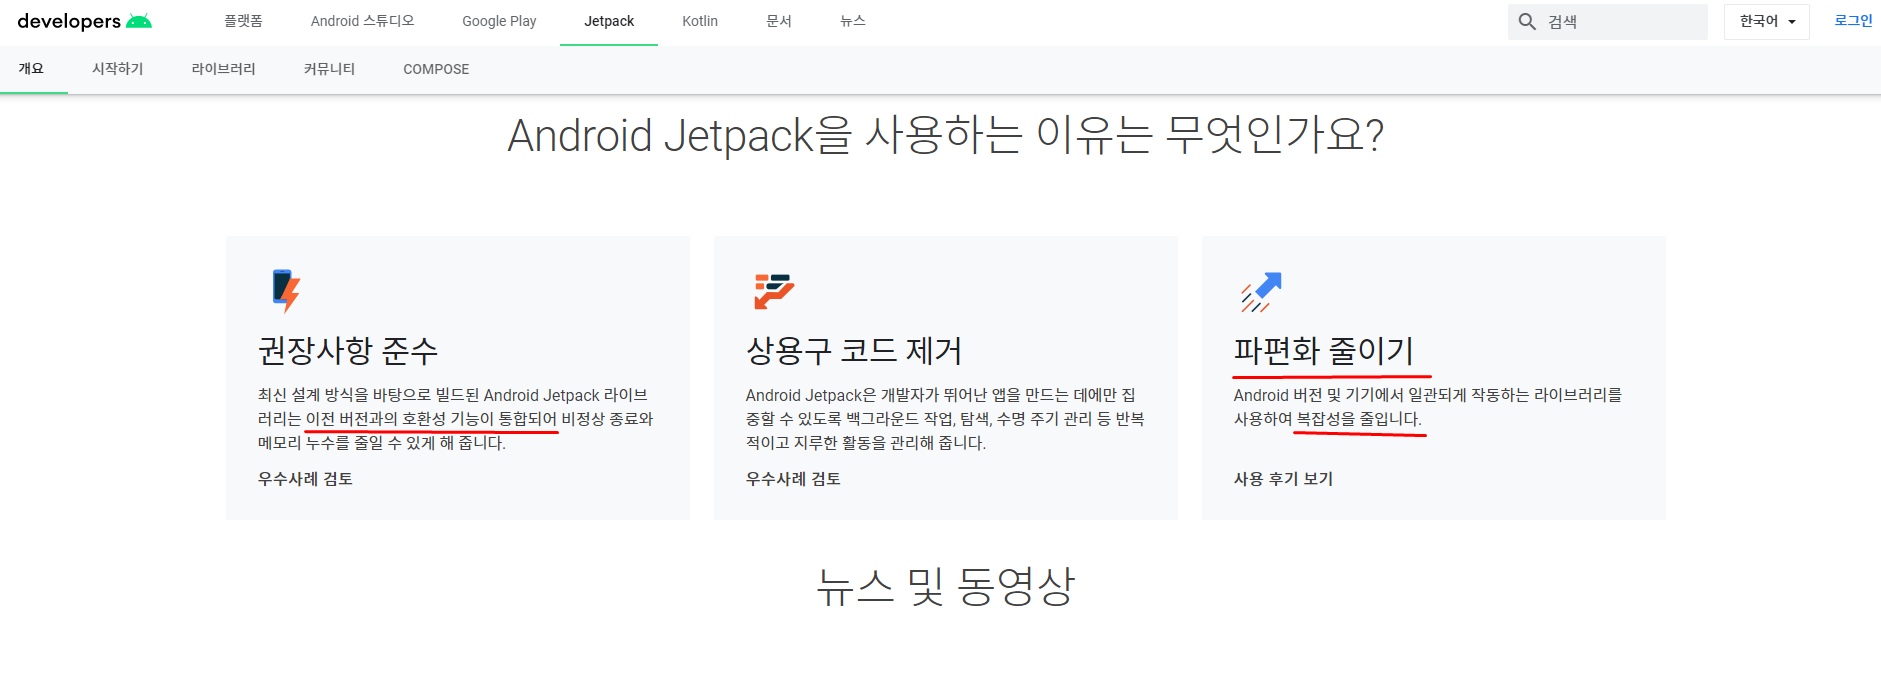The height and width of the screenshot is (682, 1881).
Task: Click 우수사례 검토 under 권장사항 준수
Action: click(305, 479)
